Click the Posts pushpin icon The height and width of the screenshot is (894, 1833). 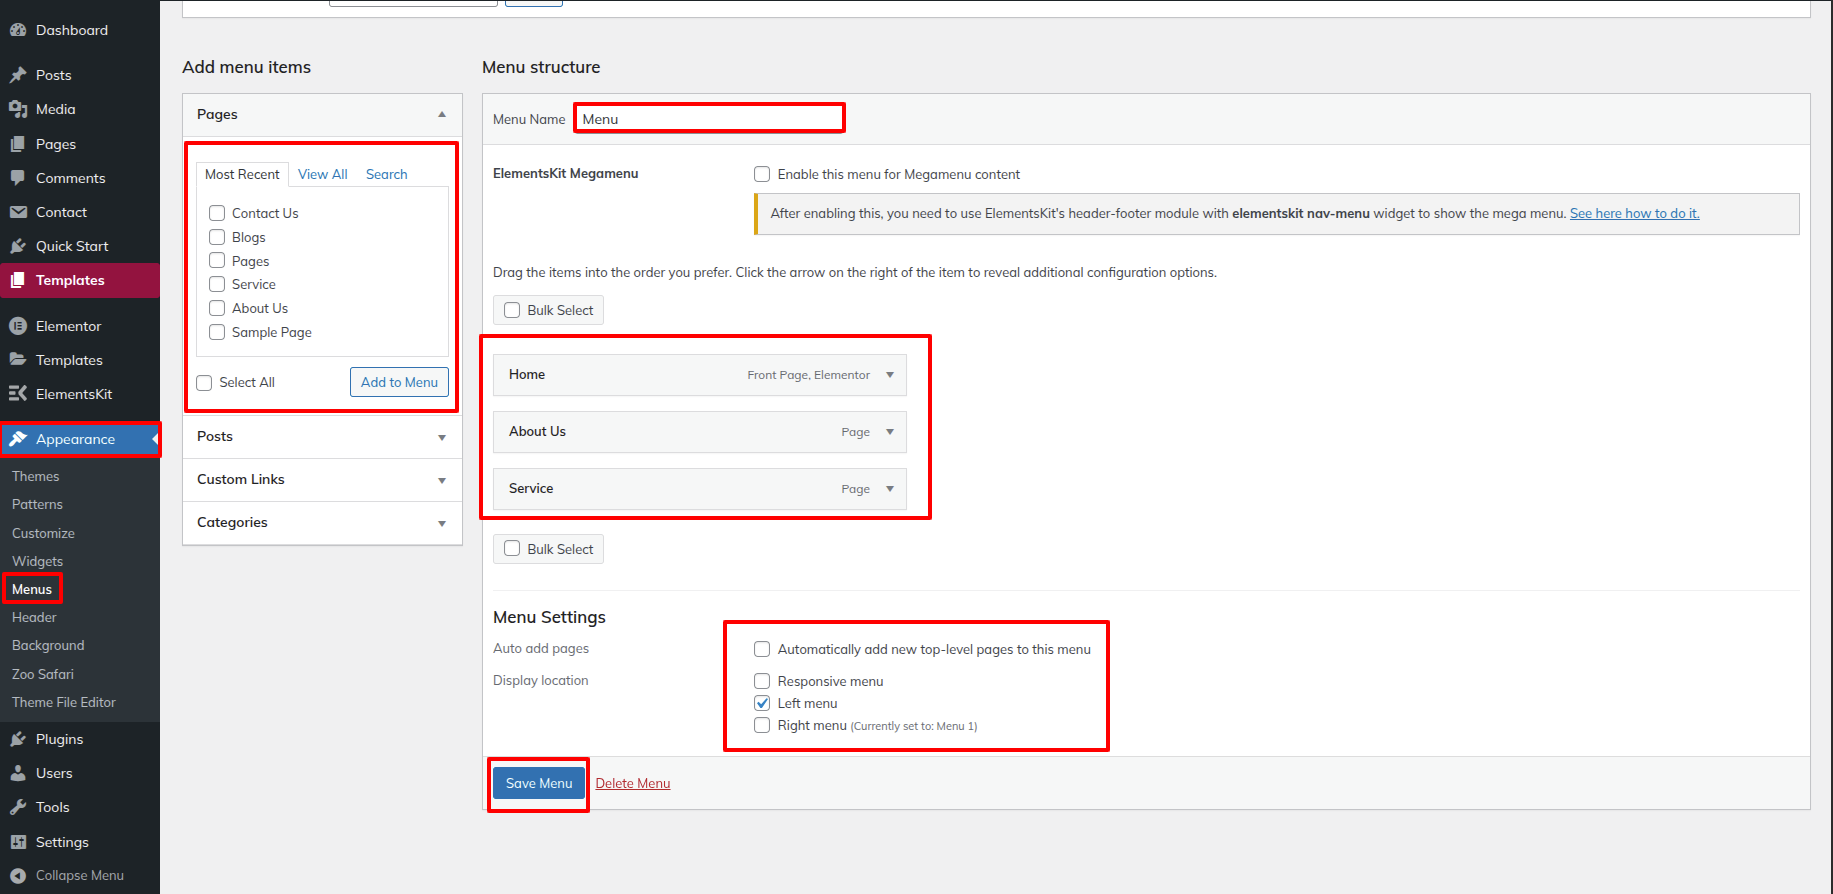pos(18,75)
